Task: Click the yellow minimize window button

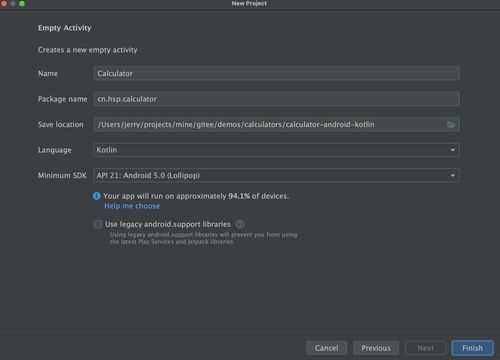Action: tap(13, 4)
